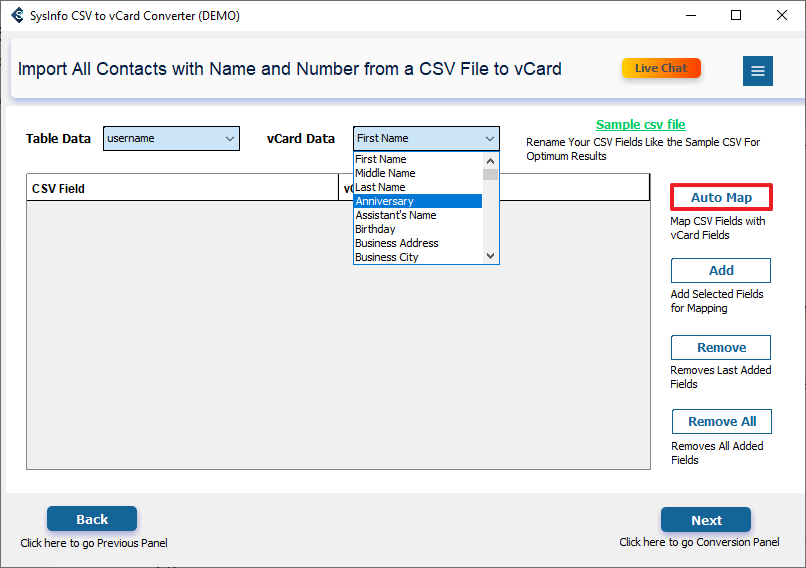Open the hamburger menu icon
The image size is (806, 568).
[757, 71]
